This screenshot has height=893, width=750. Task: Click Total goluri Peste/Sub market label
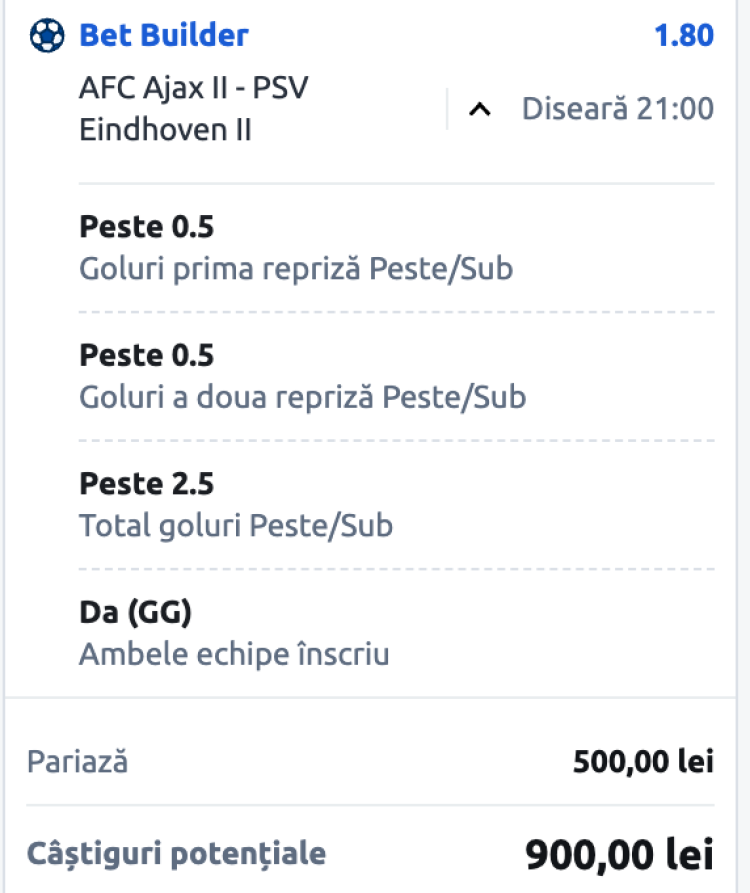click(x=235, y=525)
